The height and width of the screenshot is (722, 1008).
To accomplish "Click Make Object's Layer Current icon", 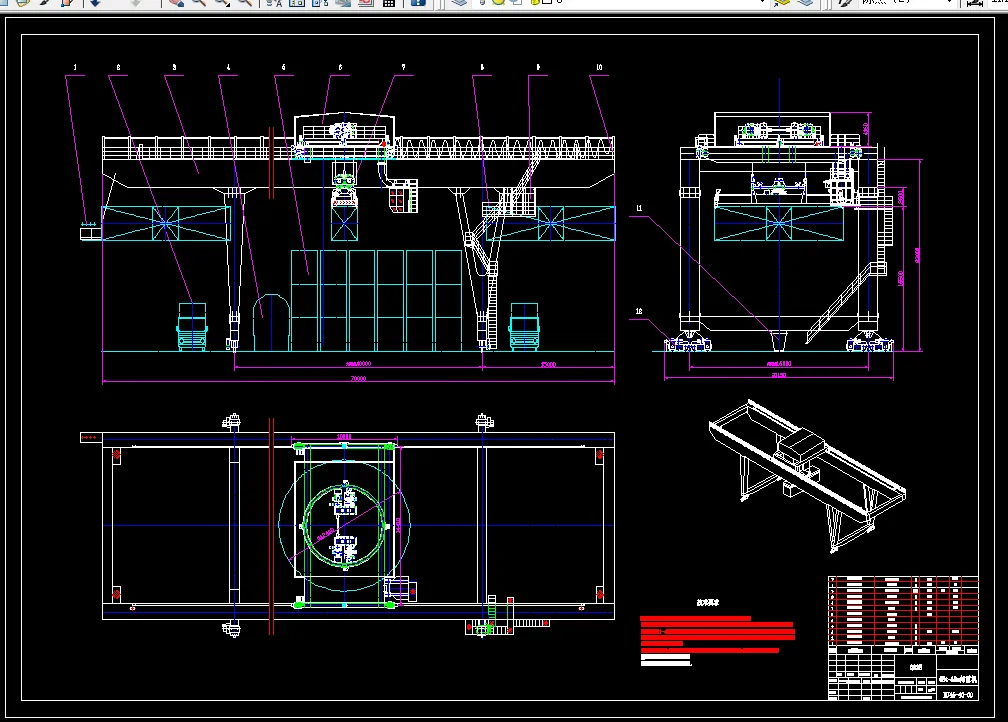I will (782, 3).
